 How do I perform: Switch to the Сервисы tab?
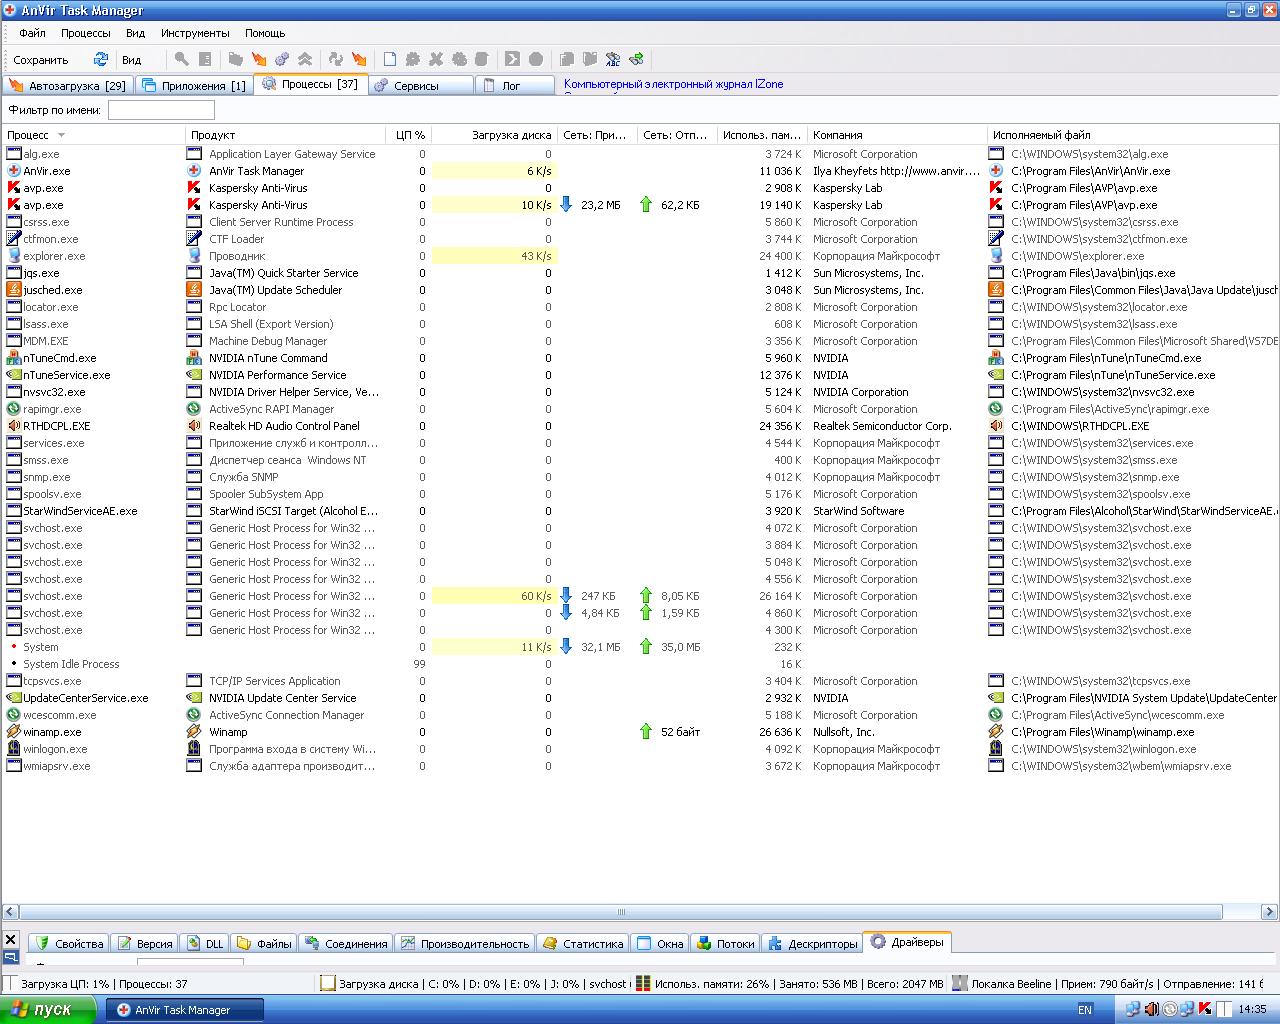[x=420, y=85]
